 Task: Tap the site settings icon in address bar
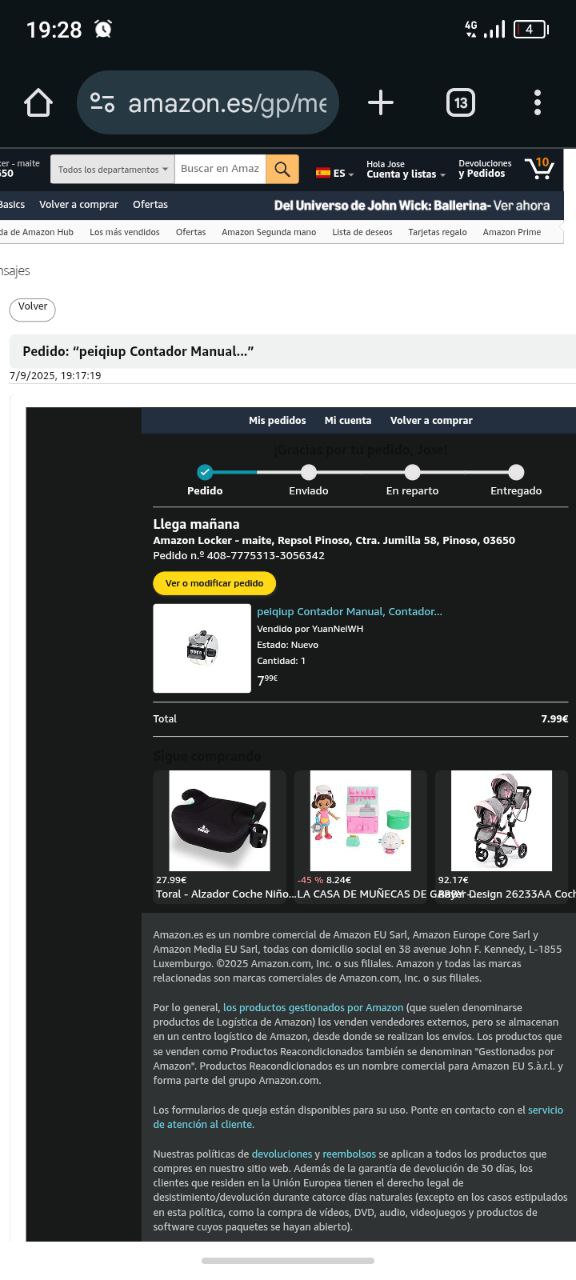pyautogui.click(x=102, y=102)
